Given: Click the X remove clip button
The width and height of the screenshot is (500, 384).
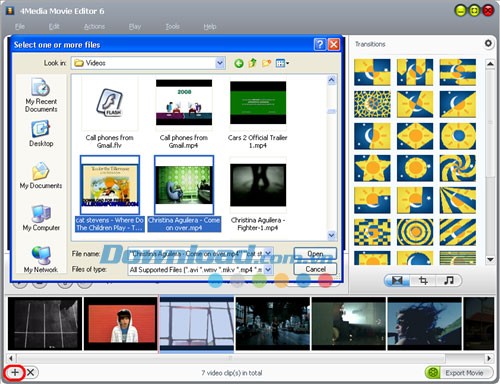Looking at the screenshot, I should point(30,372).
